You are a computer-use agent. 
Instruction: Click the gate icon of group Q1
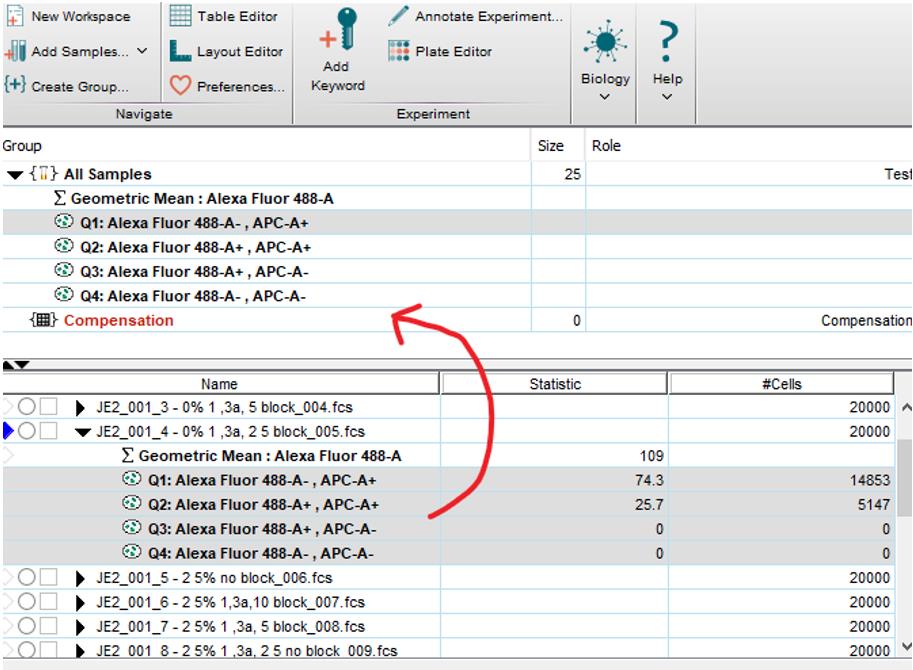63,222
